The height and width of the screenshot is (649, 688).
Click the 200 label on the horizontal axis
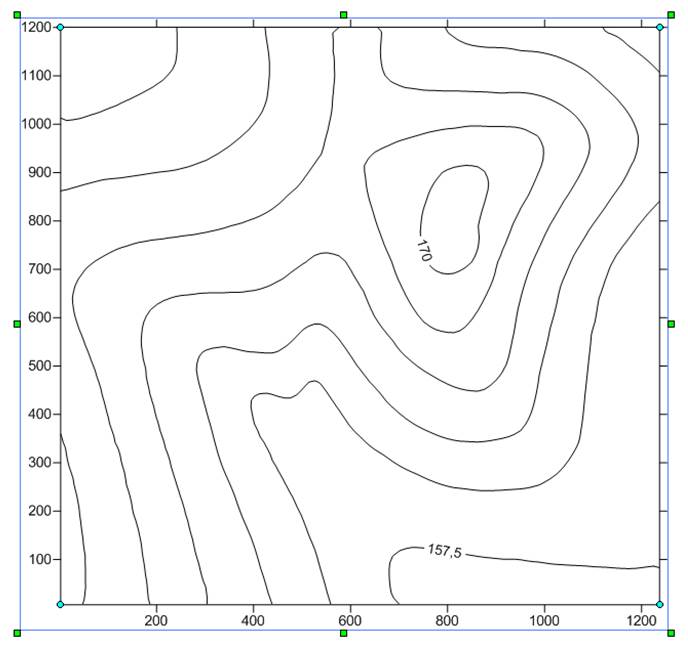(x=156, y=620)
